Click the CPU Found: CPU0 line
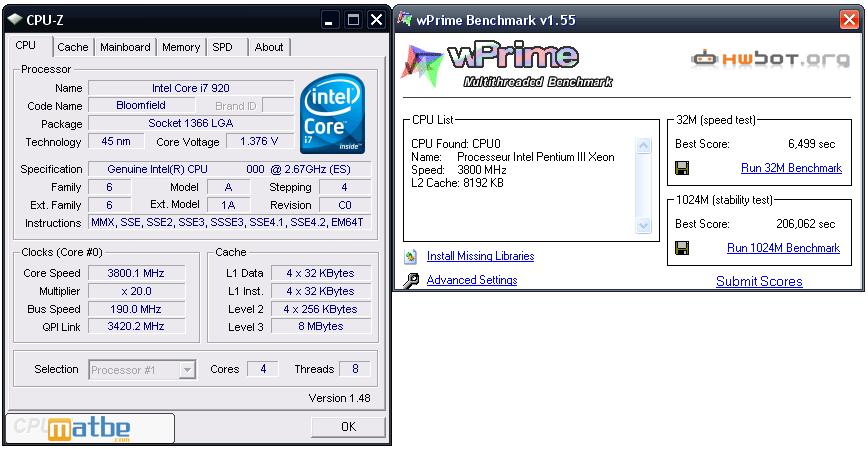The width and height of the screenshot is (868, 449). pyautogui.click(x=456, y=144)
